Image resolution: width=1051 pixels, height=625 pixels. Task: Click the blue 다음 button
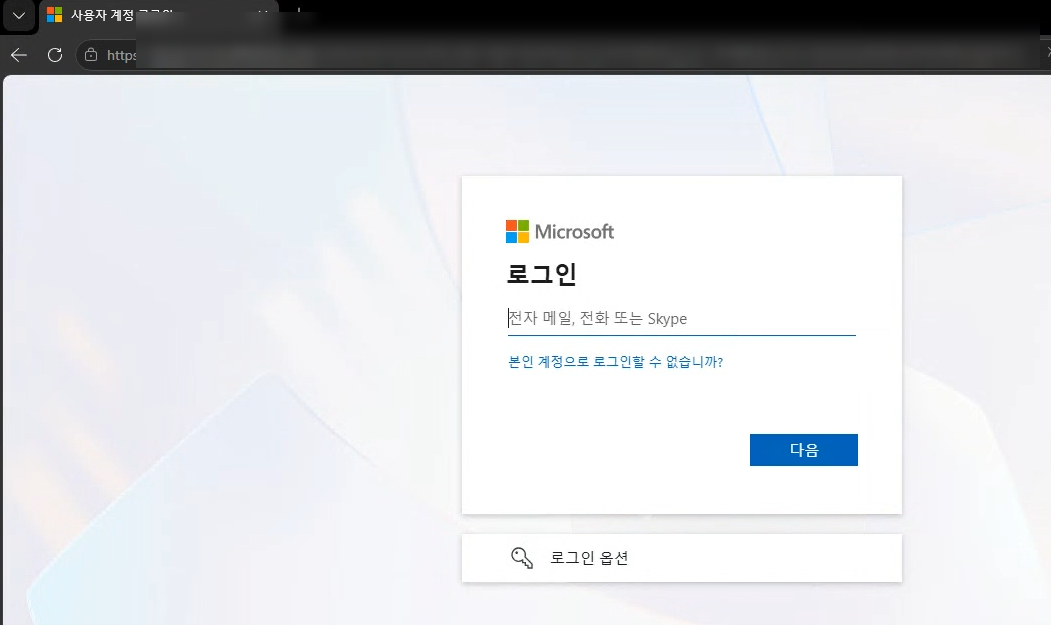click(x=804, y=449)
